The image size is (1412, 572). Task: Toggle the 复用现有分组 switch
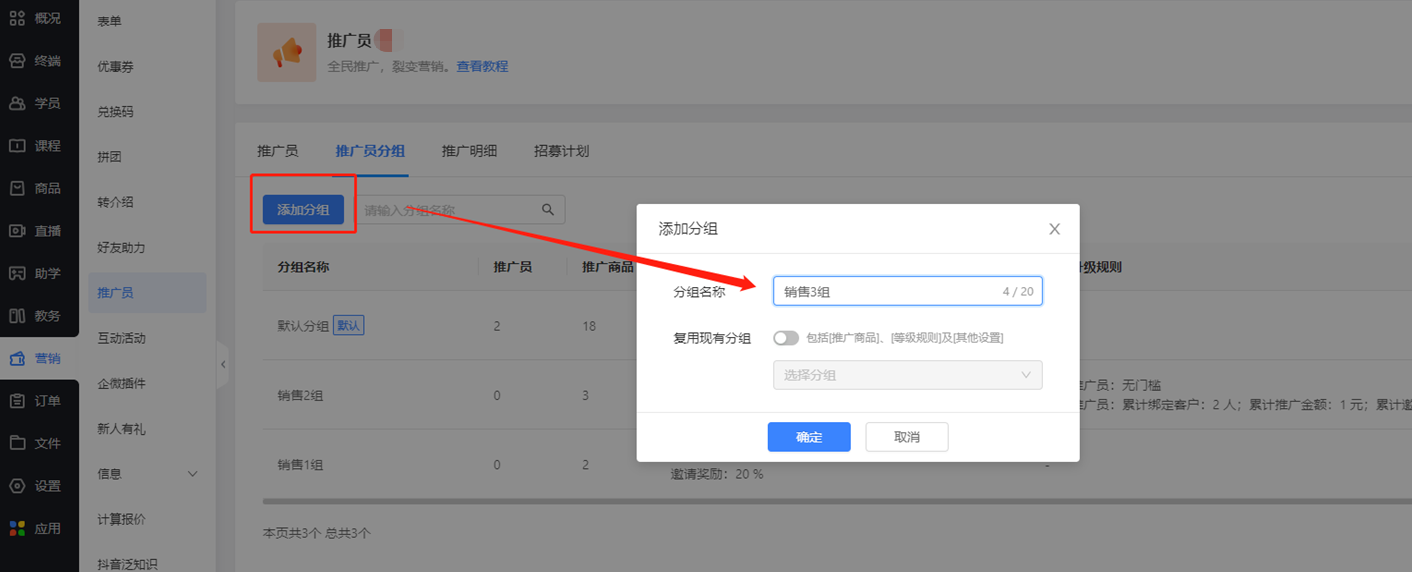pyautogui.click(x=786, y=338)
